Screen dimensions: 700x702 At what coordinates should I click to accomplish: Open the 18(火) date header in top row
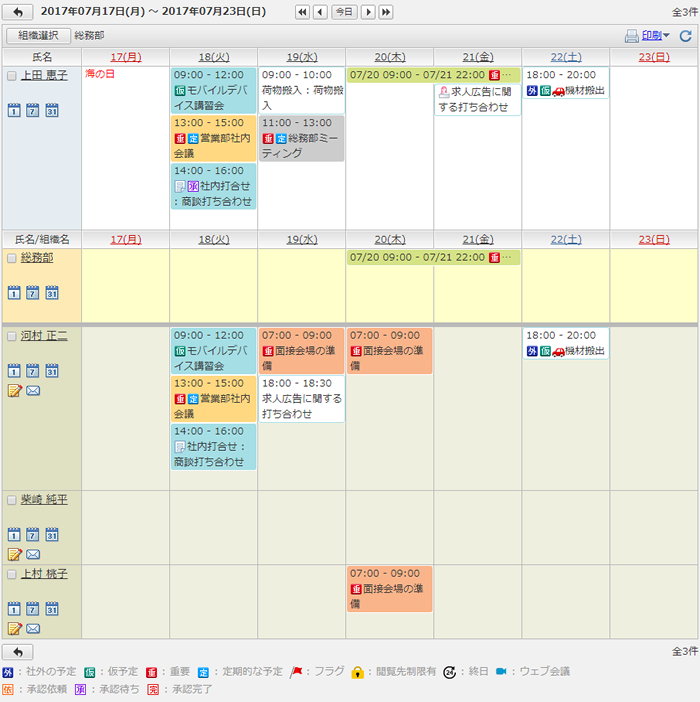(x=213, y=57)
